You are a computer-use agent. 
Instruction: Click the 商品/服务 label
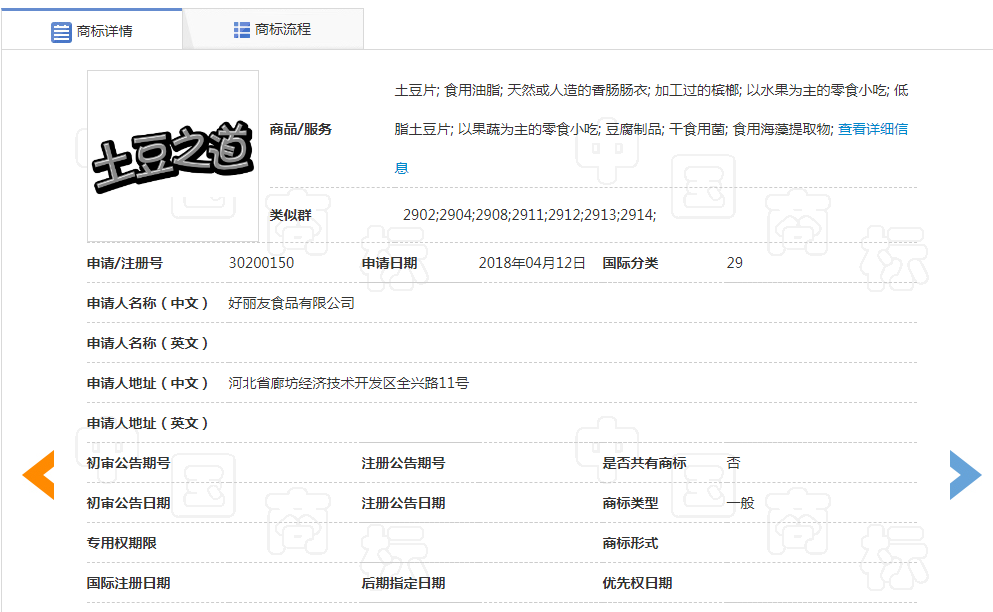pos(300,129)
